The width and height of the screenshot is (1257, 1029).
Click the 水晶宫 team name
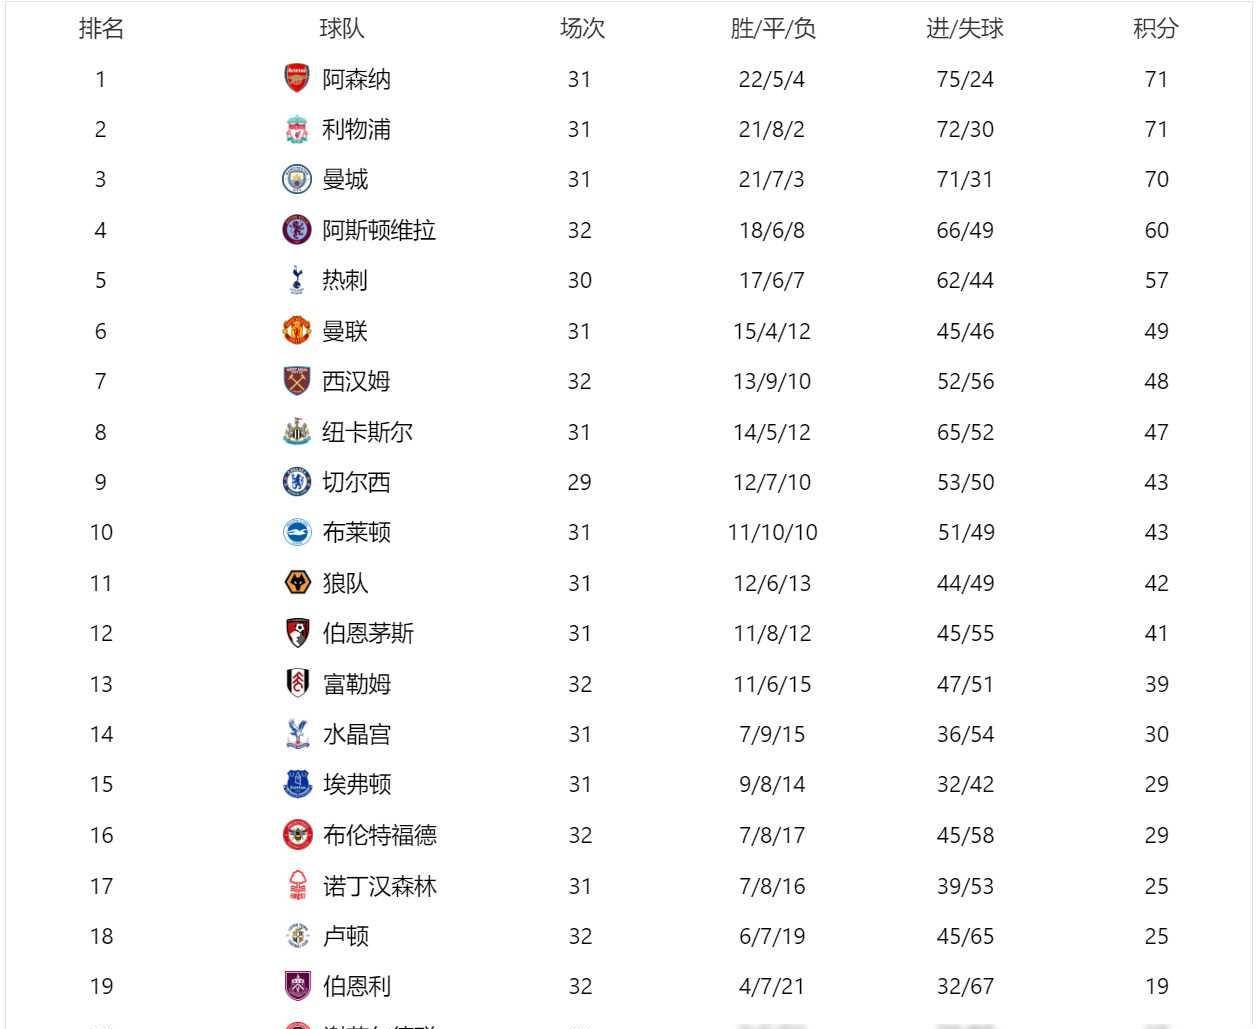pos(356,734)
